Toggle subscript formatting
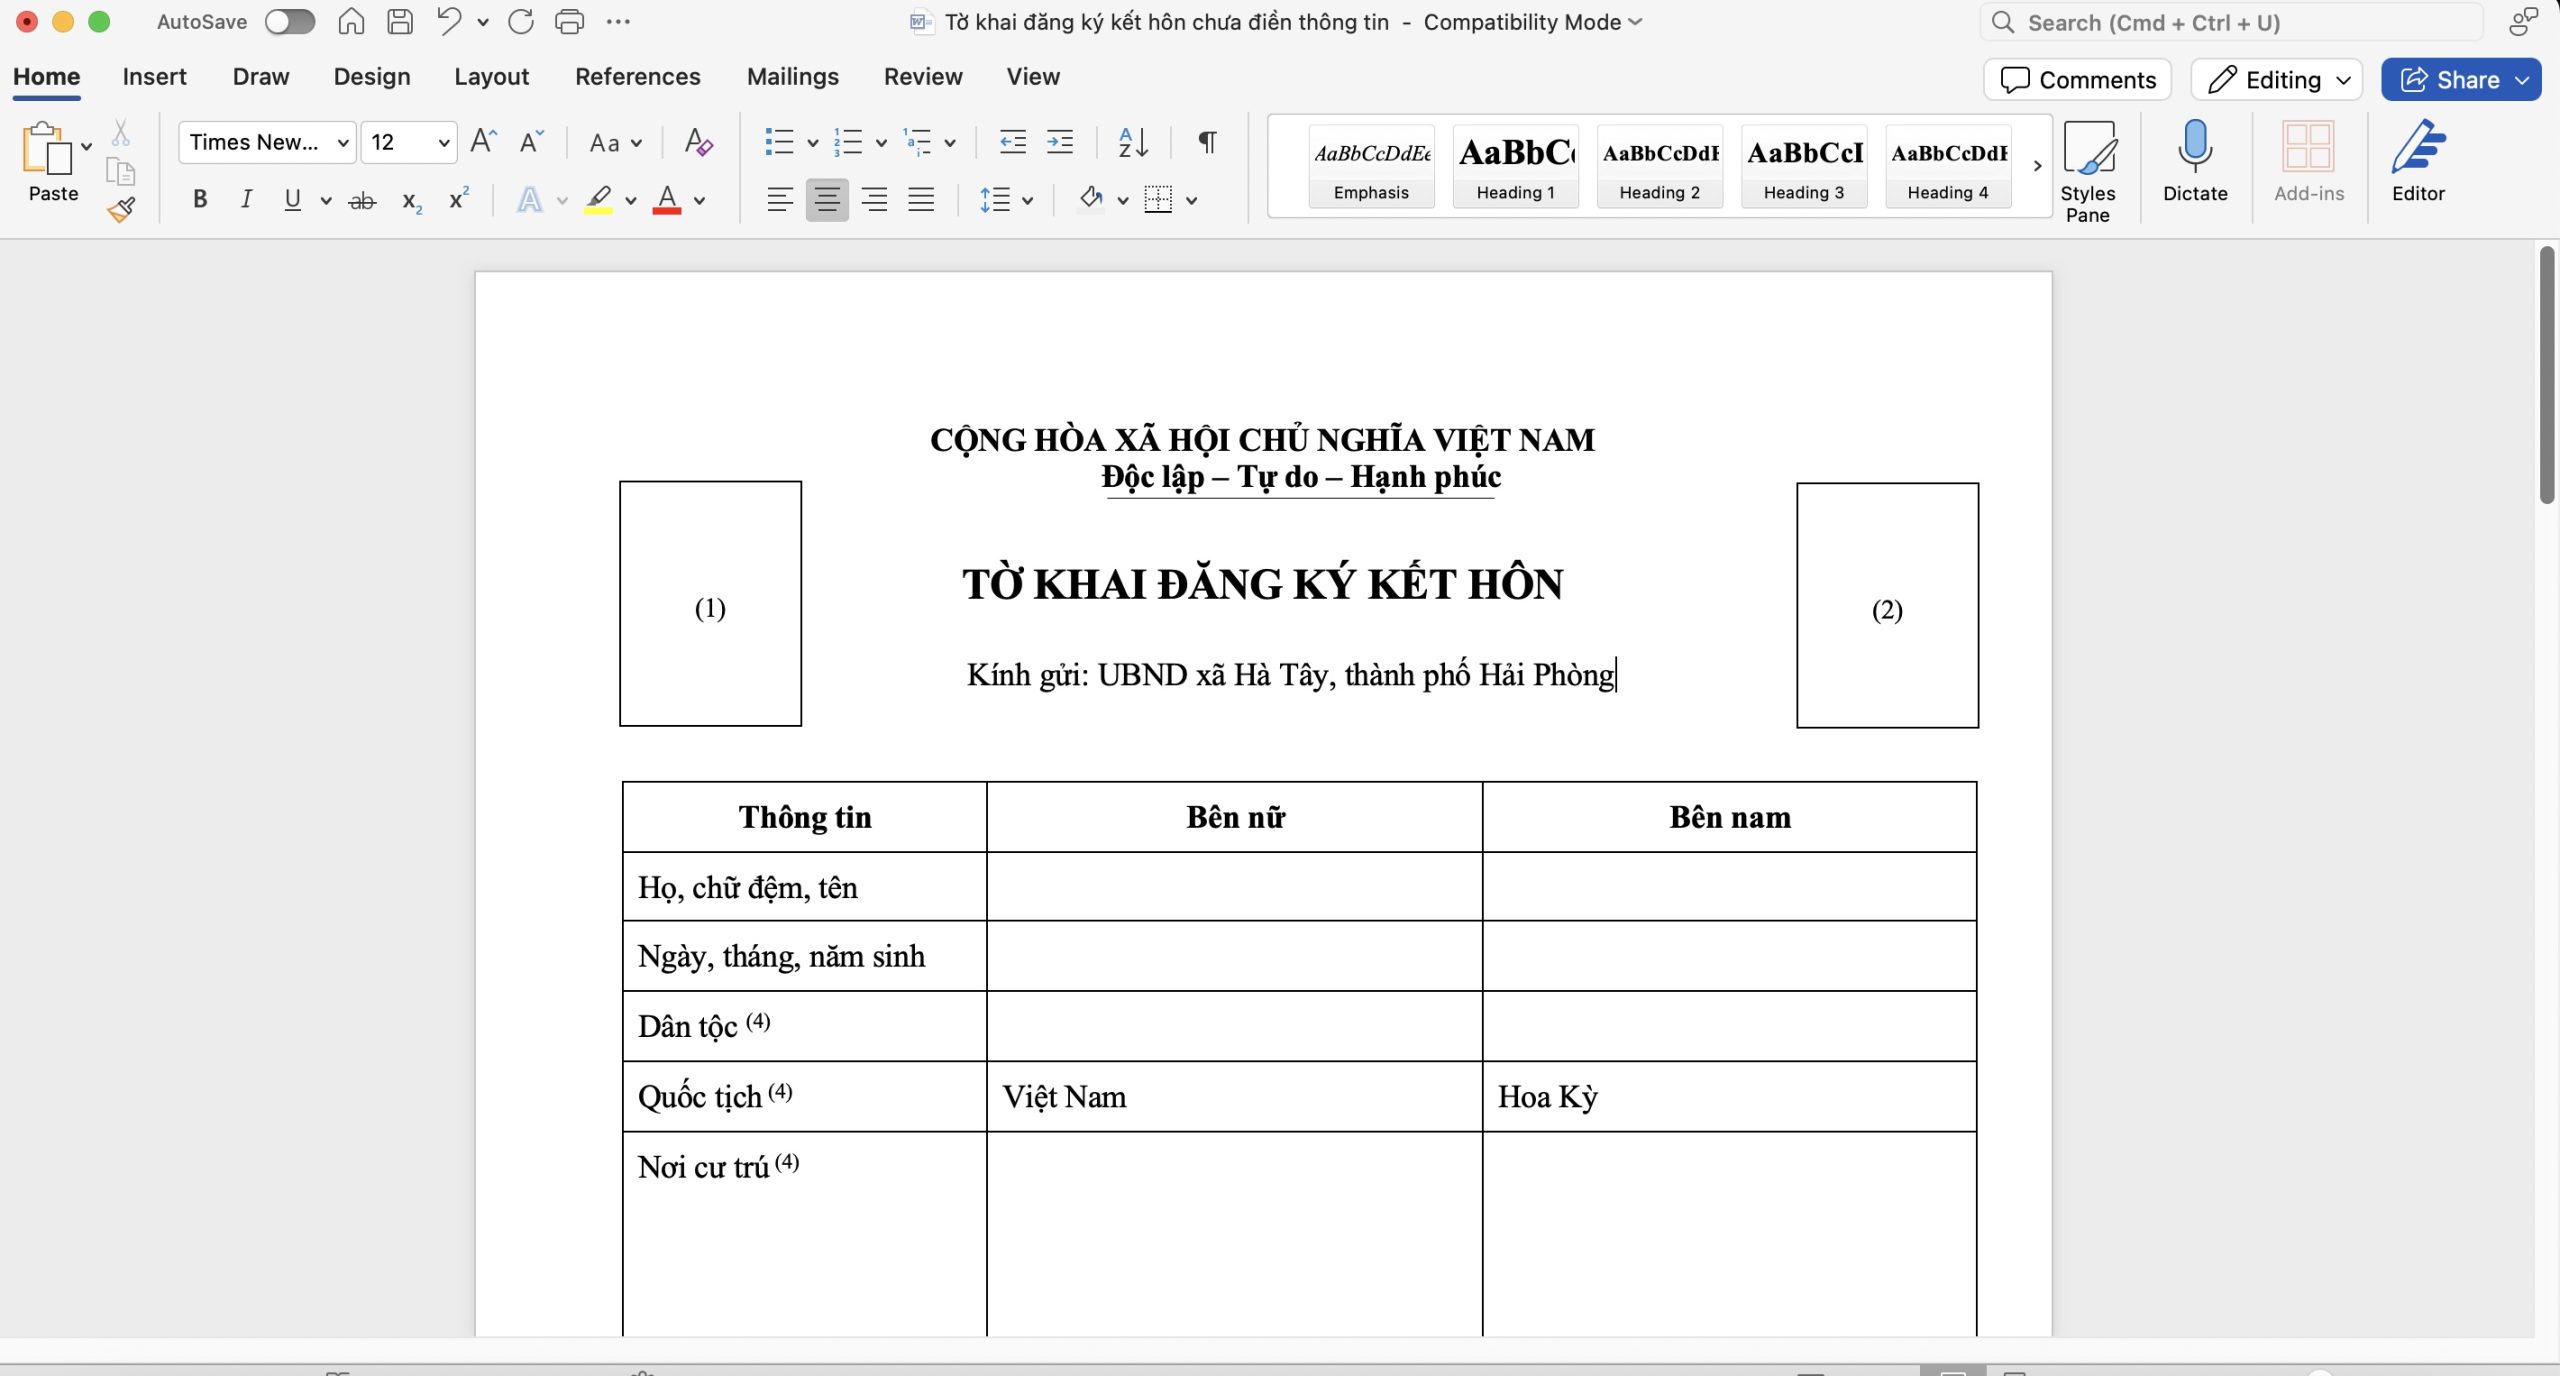Viewport: 2560px width, 1376px height. pos(411,201)
